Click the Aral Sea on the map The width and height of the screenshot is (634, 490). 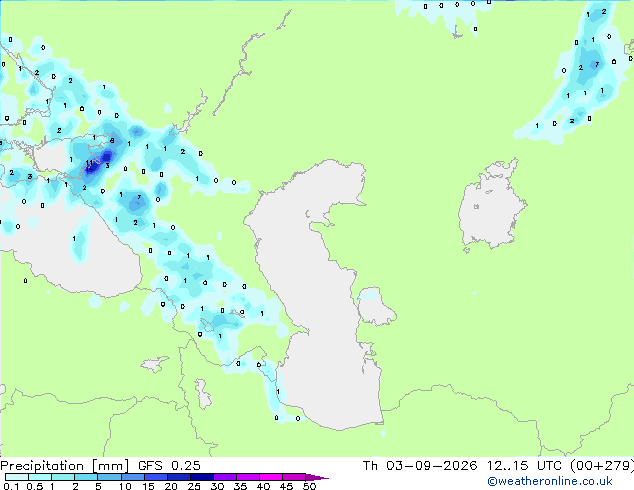point(491,206)
